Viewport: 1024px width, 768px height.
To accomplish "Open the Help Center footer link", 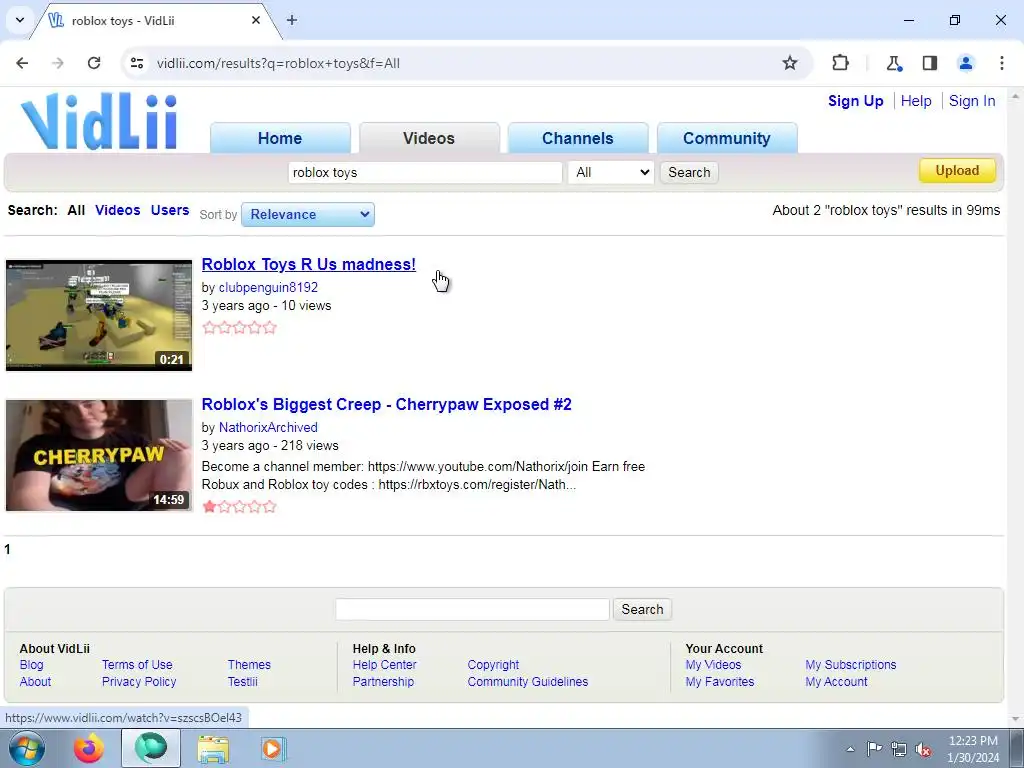I will [385, 664].
